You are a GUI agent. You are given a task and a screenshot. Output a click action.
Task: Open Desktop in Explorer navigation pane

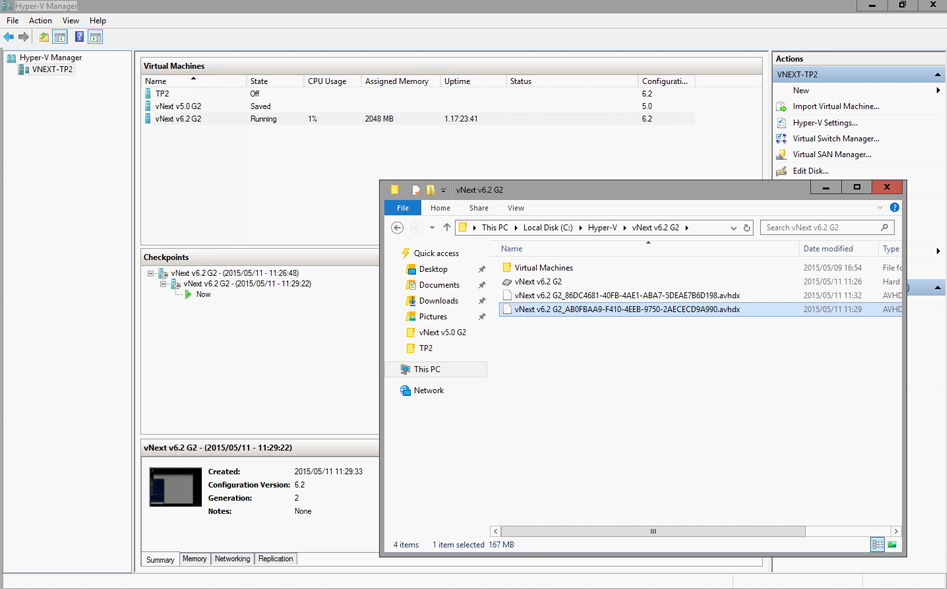pos(433,269)
